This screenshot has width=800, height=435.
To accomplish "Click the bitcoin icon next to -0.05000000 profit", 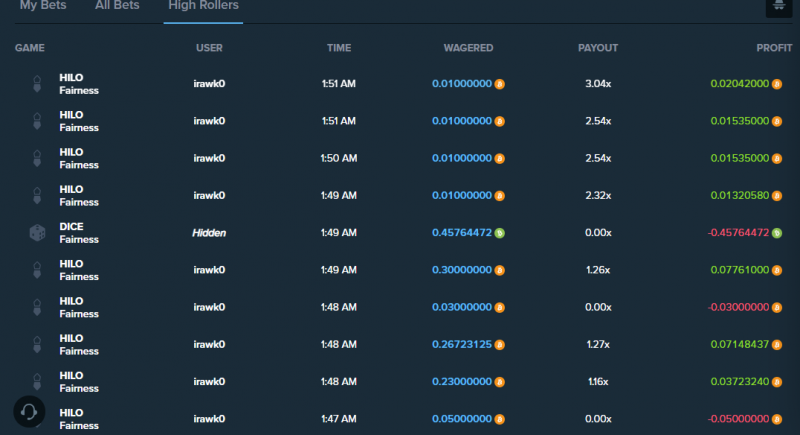I will point(777,419).
